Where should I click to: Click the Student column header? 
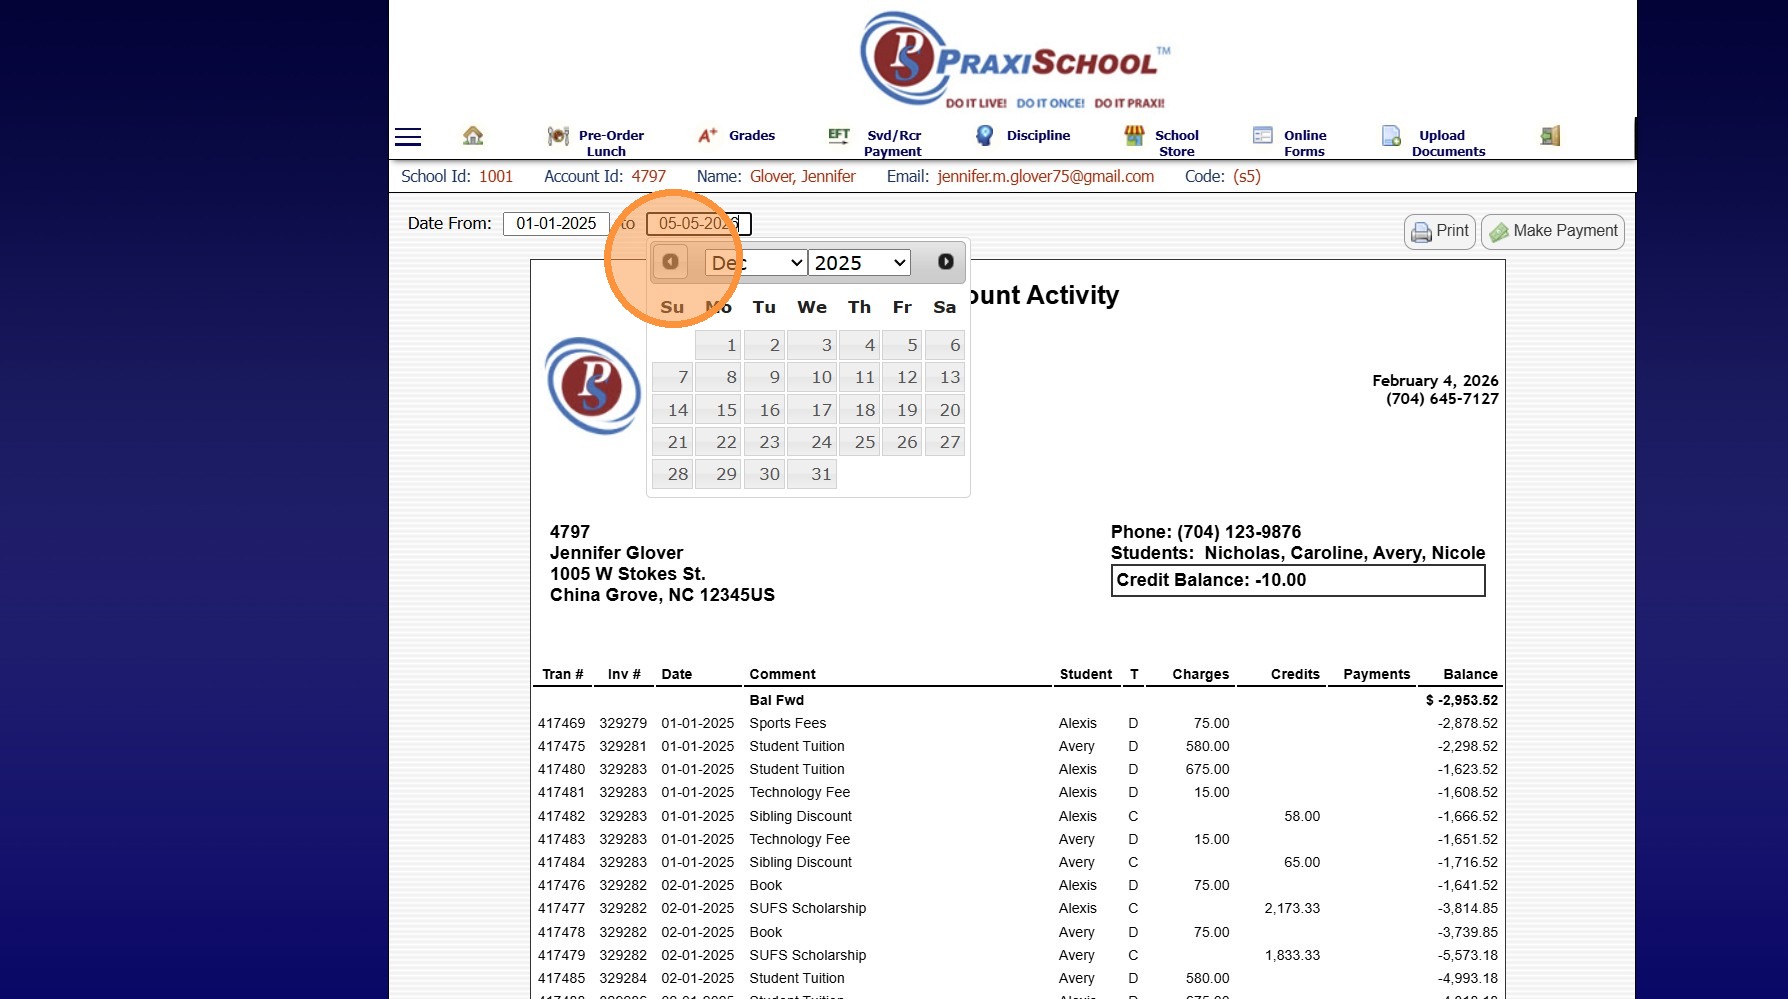pyautogui.click(x=1086, y=675)
